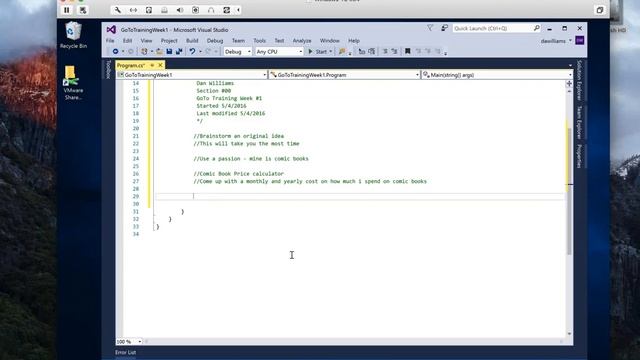Screen dimensions: 640x360
Task: Open the Tools menu
Action: [260, 41]
